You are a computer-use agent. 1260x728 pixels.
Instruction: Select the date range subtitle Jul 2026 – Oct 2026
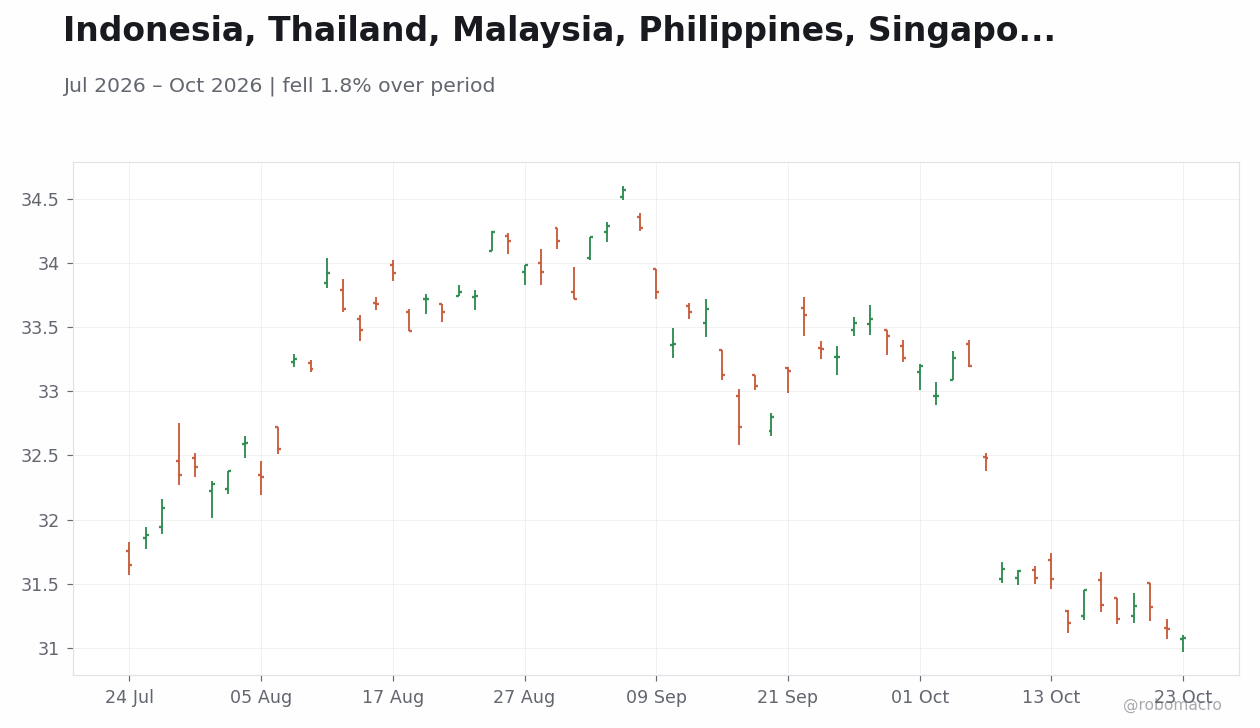click(x=163, y=86)
